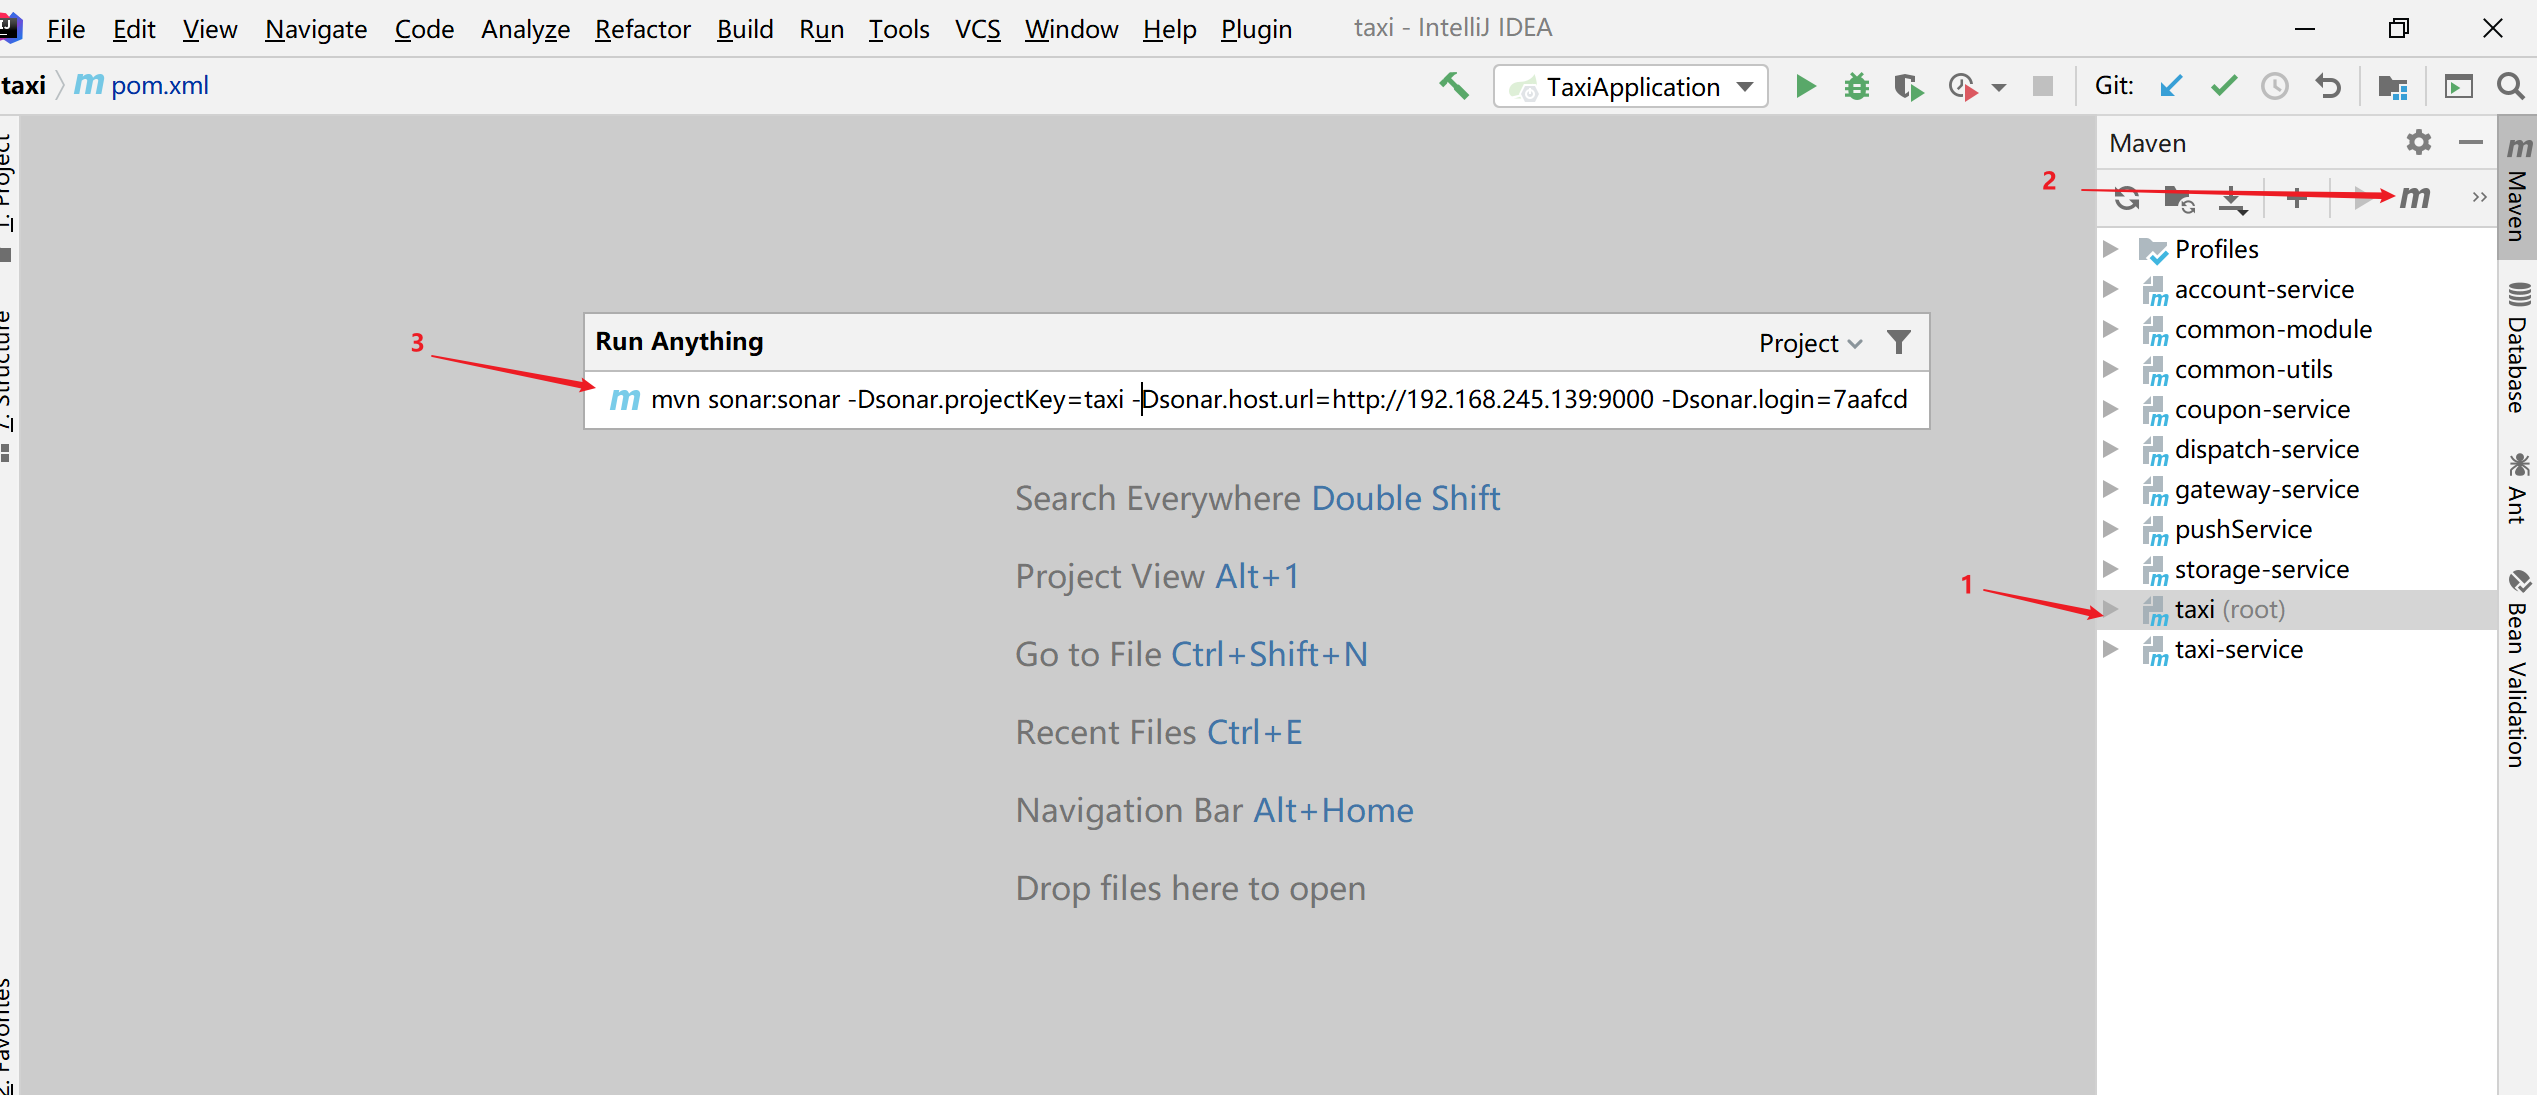Toggle the Run Anything filter icon

point(1898,342)
